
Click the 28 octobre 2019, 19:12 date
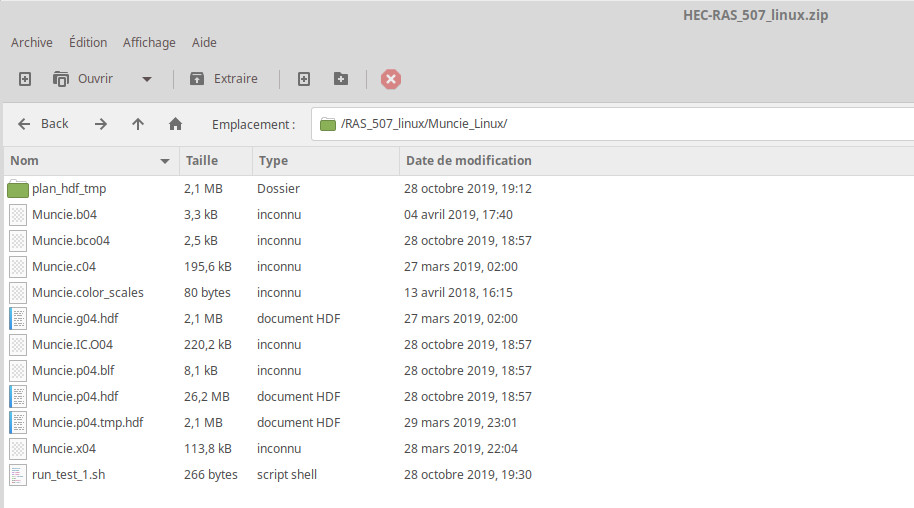pos(468,189)
